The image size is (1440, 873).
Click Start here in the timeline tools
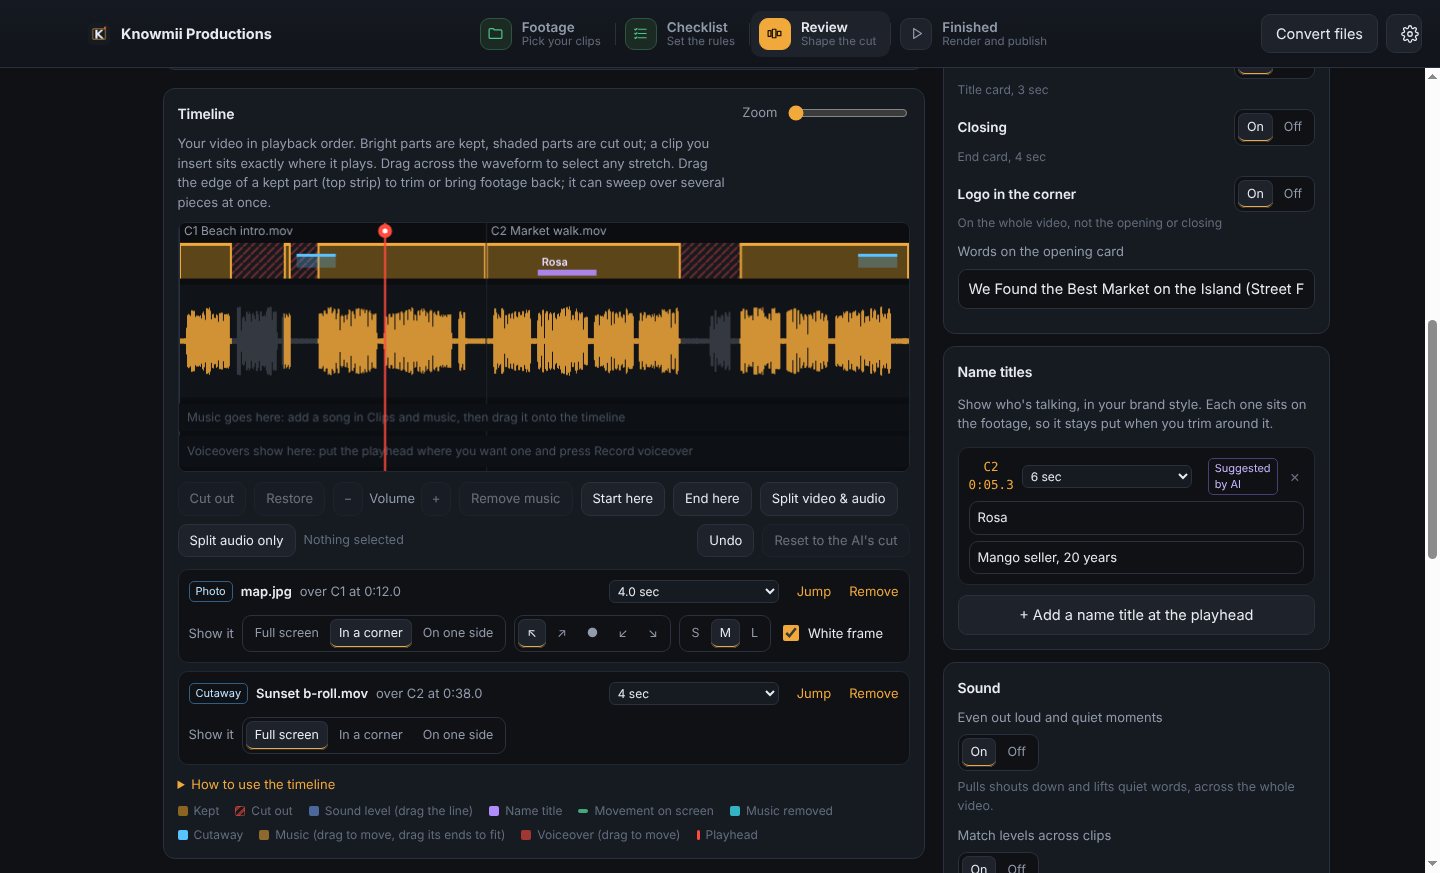(623, 499)
